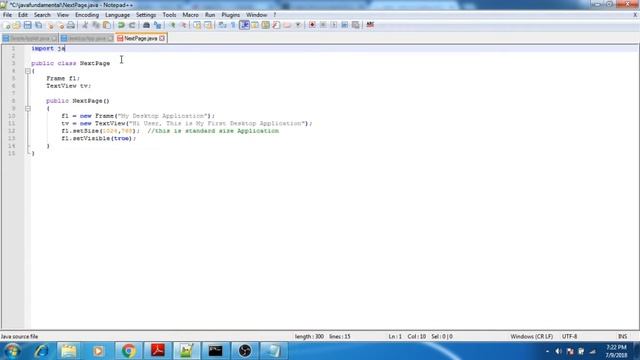Show hidden system tray icons arrow
Viewport: 640px width, 360px height.
point(547,351)
